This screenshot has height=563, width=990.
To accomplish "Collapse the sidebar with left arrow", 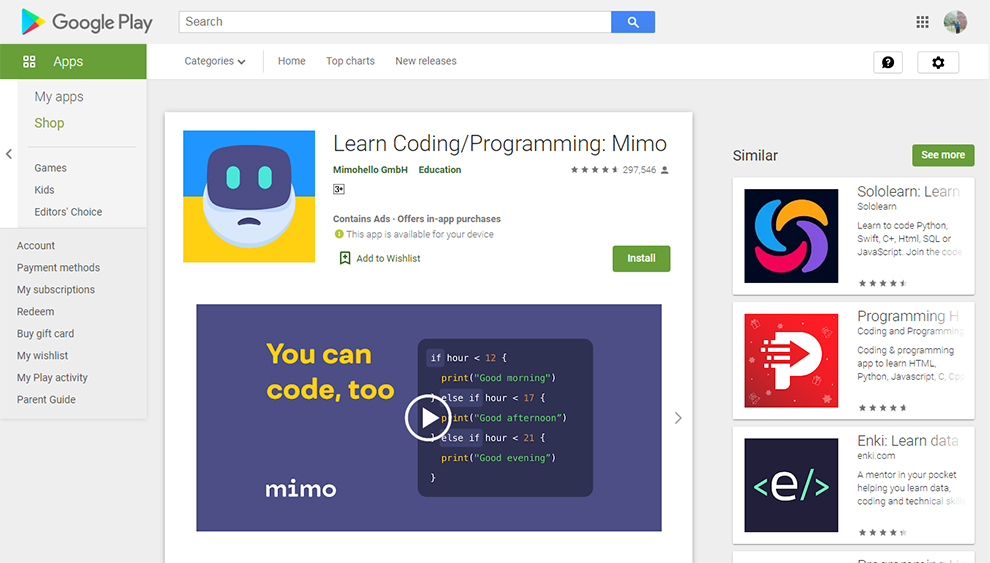I will [9, 154].
